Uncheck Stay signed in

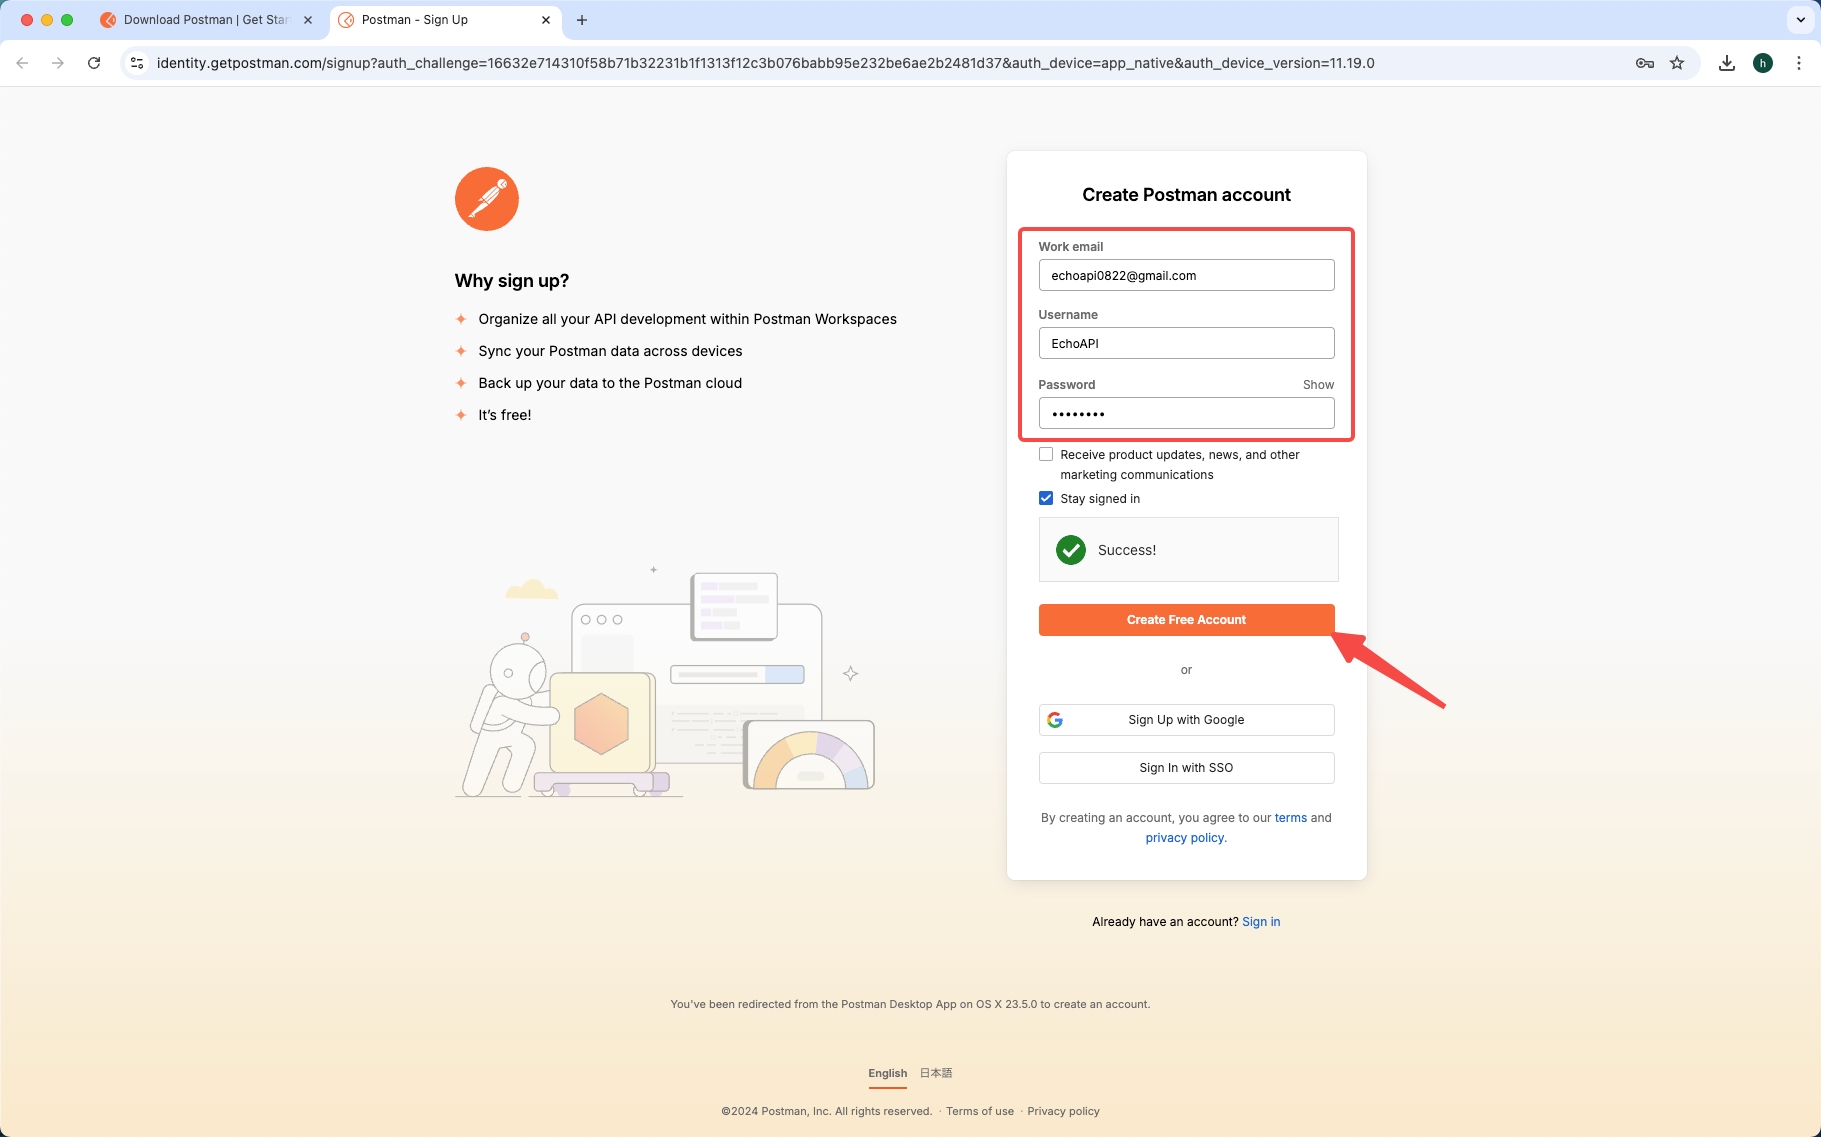point(1046,498)
